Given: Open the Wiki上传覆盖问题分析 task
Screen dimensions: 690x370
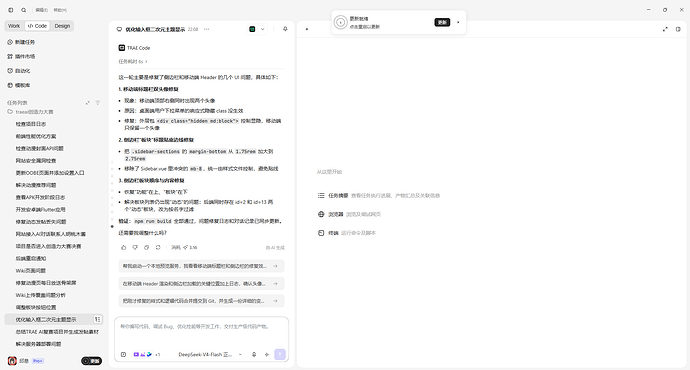Looking at the screenshot, I should click(40, 295).
